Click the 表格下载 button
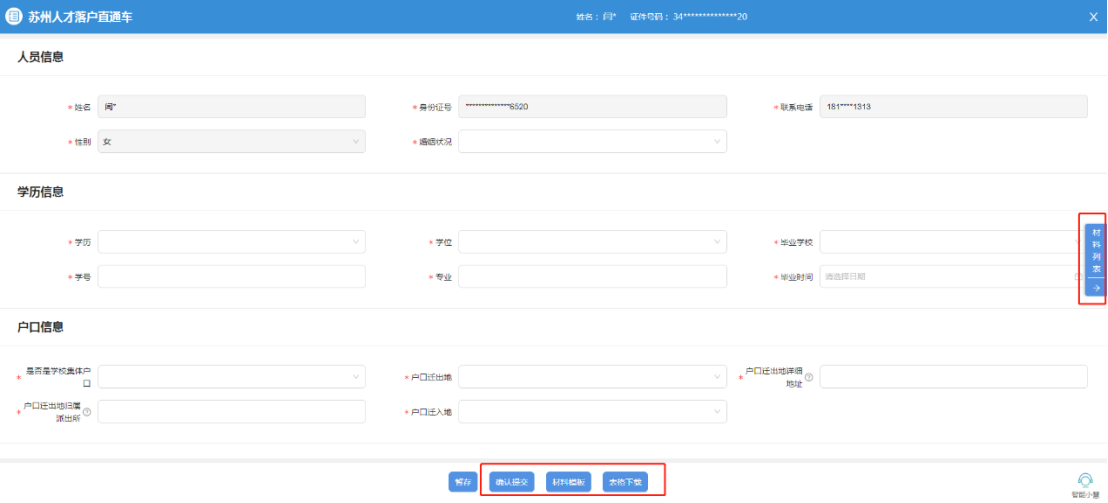Image resolution: width=1108 pixels, height=503 pixels. [x=625, y=482]
